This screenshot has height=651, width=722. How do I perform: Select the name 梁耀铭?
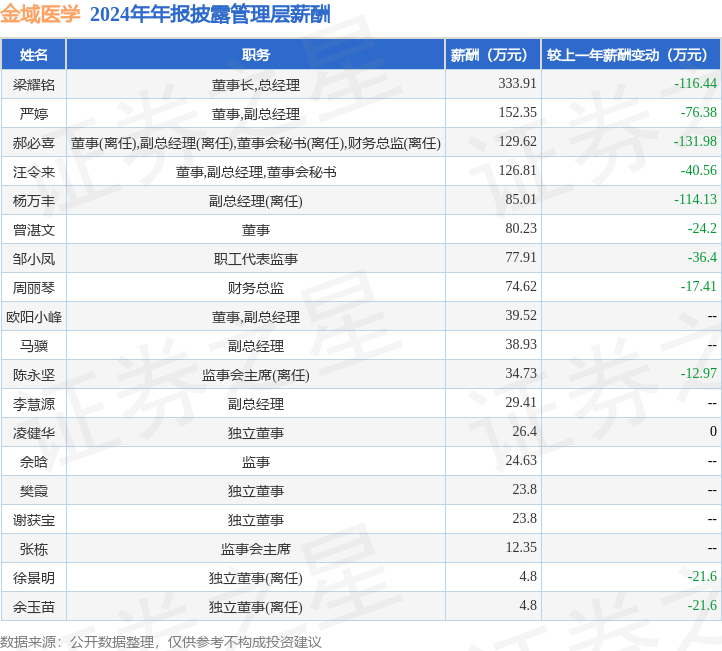[34, 85]
